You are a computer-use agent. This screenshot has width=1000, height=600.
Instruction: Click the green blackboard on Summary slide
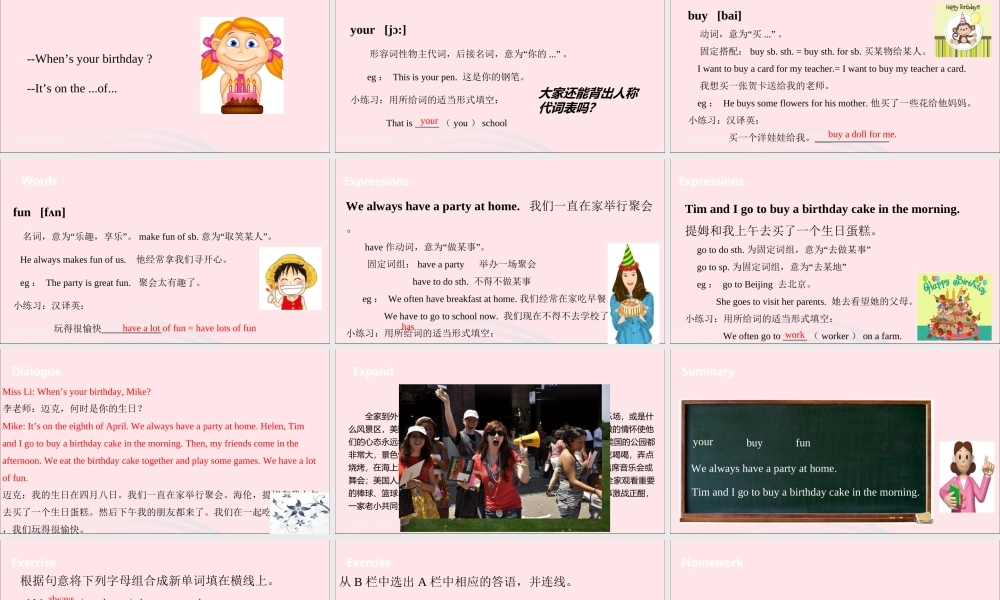[x=805, y=461]
